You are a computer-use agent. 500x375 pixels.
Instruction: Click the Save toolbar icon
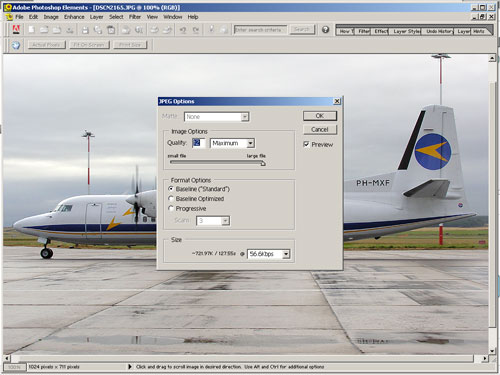click(85, 30)
